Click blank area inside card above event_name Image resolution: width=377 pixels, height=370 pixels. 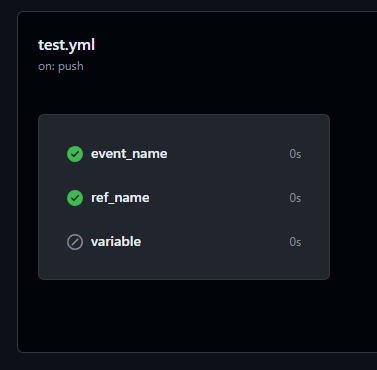click(x=184, y=129)
